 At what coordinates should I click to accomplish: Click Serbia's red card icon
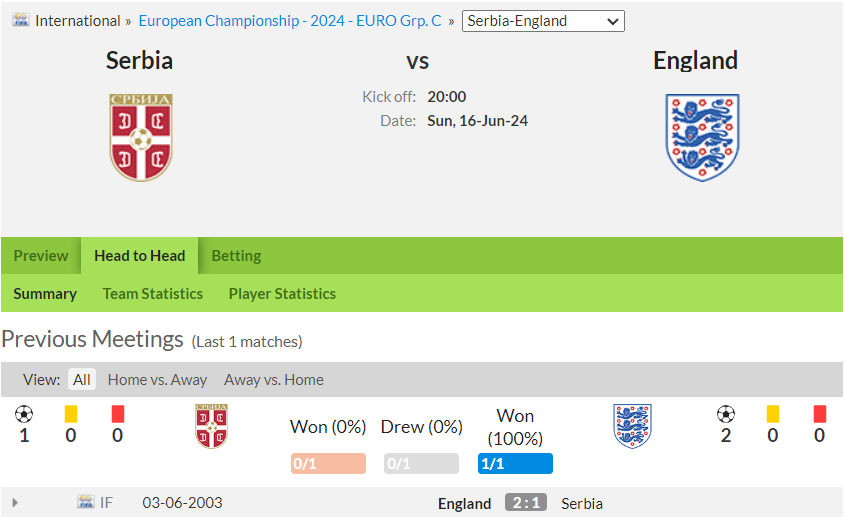pos(118,414)
